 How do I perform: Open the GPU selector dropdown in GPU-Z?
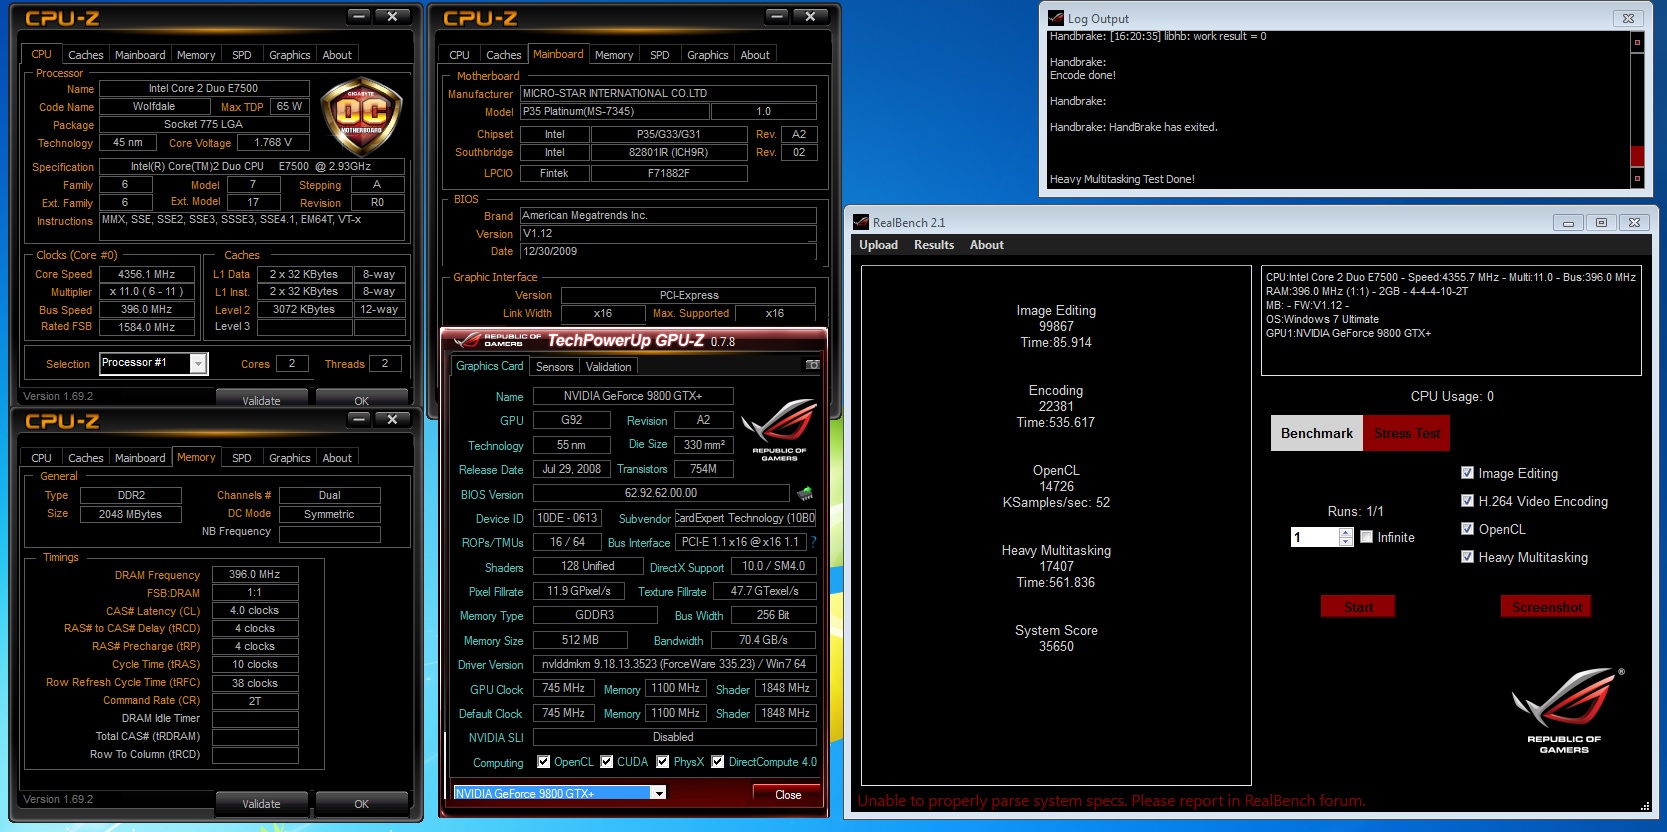658,793
